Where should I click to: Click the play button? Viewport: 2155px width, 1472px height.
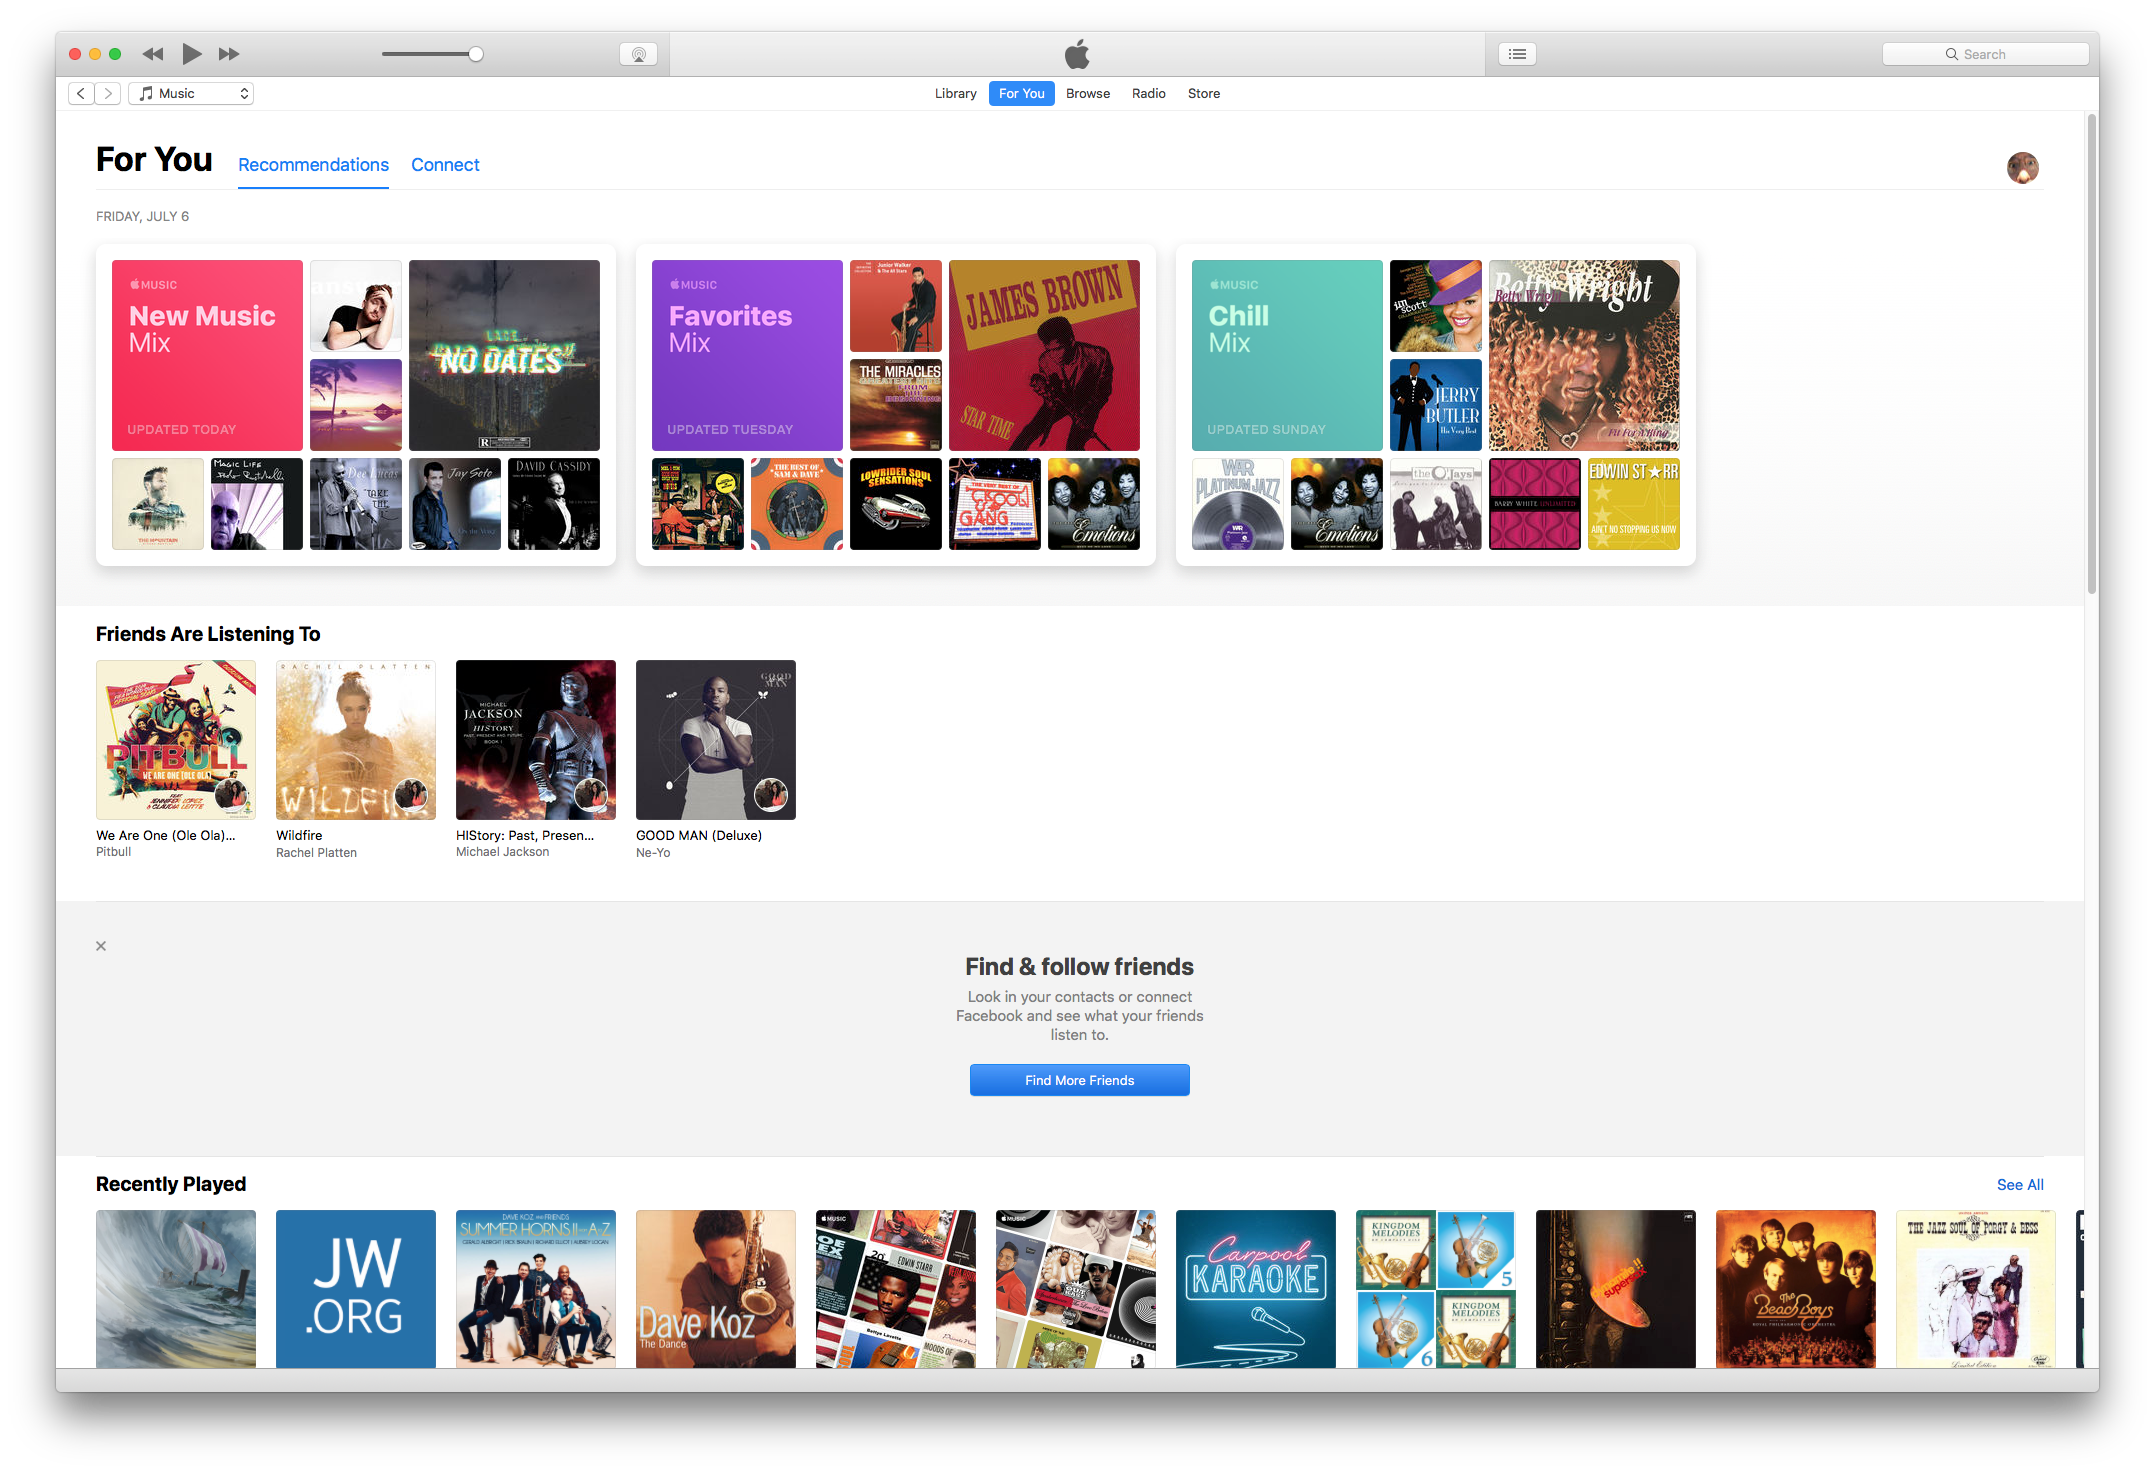[192, 54]
